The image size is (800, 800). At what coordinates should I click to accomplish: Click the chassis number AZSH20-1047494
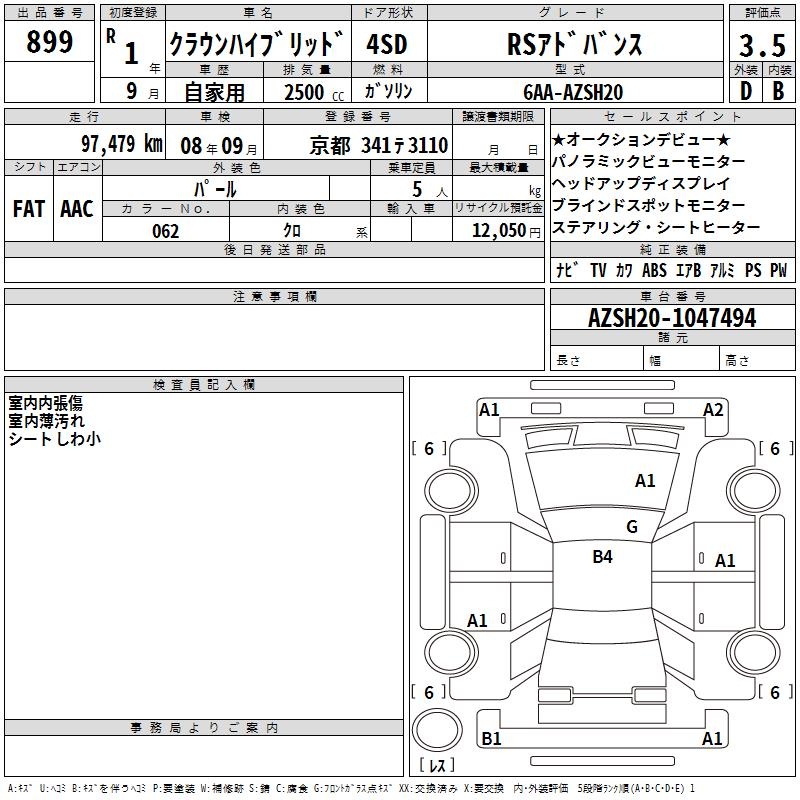[672, 319]
